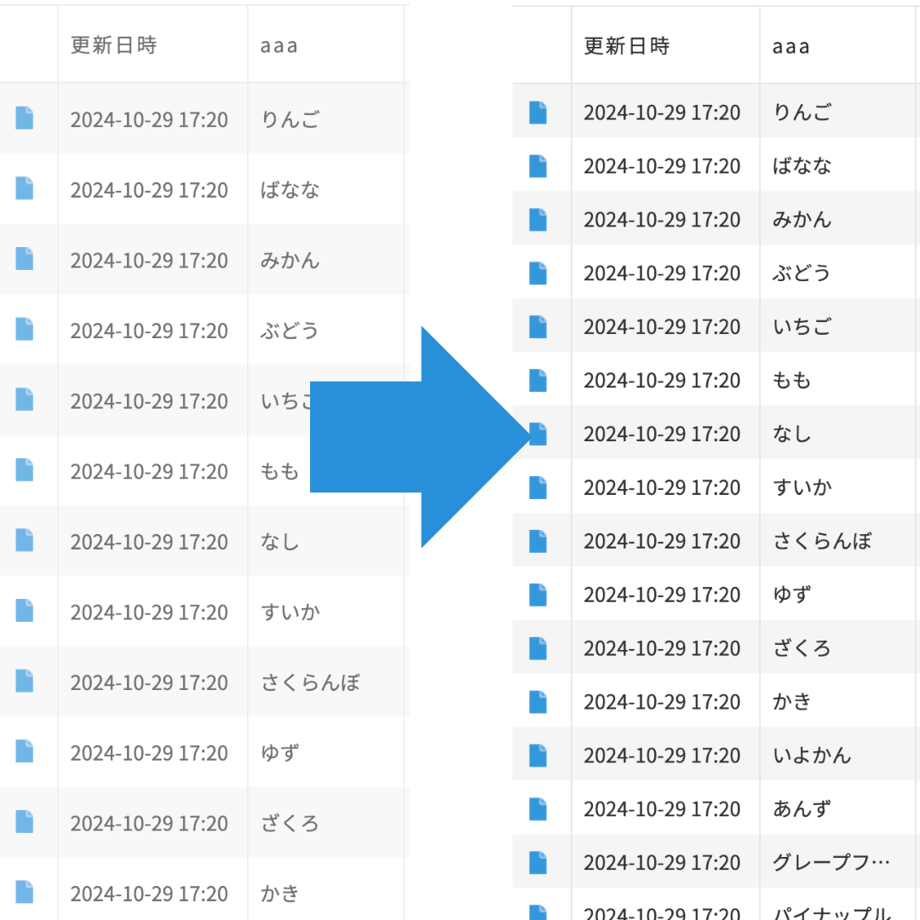The height and width of the screenshot is (920, 920).
Task: Click the すいか file icon in left table
Action: [24, 611]
